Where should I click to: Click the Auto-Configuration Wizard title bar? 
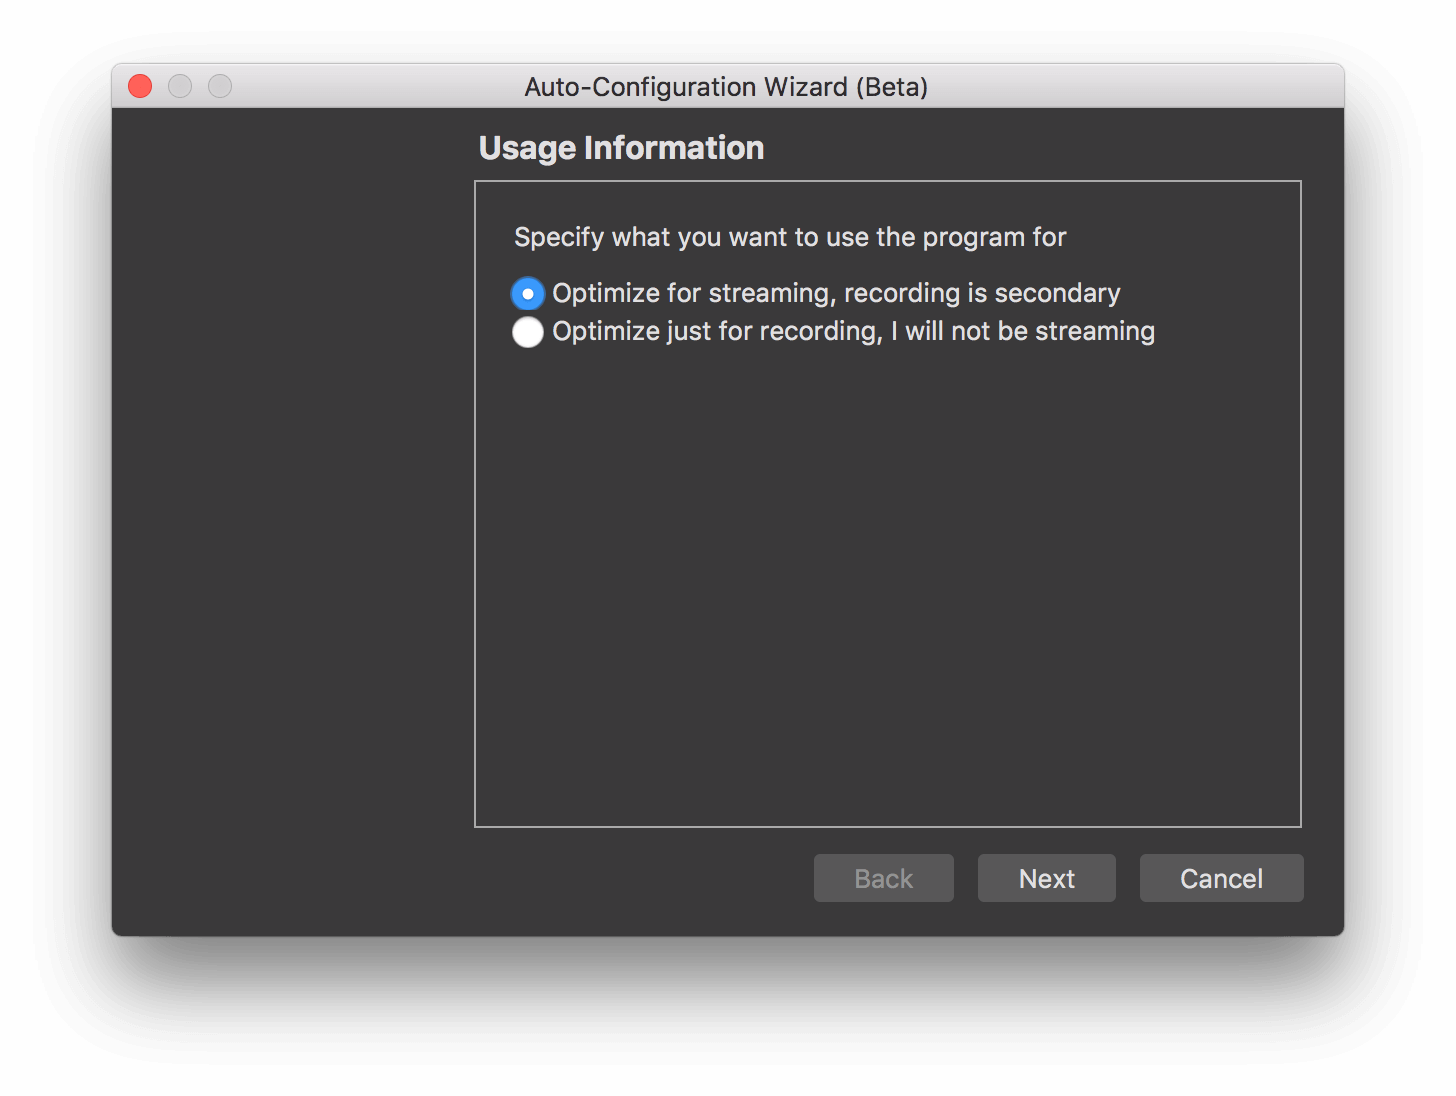coord(727,87)
